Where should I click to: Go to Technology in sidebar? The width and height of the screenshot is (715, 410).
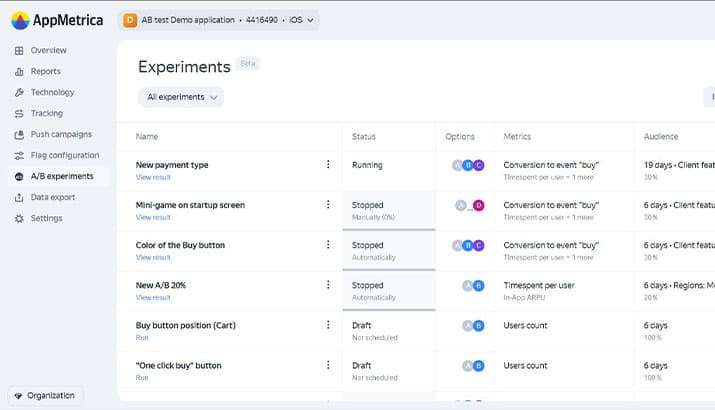52,92
